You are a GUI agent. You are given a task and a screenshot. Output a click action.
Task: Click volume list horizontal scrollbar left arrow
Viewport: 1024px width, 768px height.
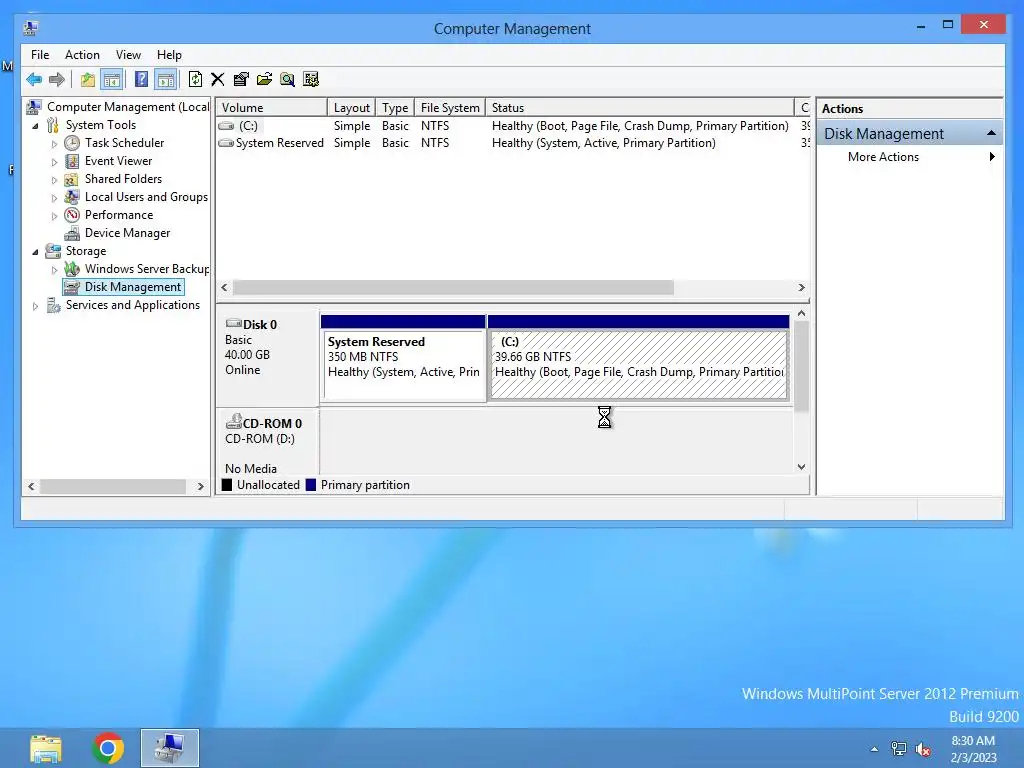tap(225, 287)
